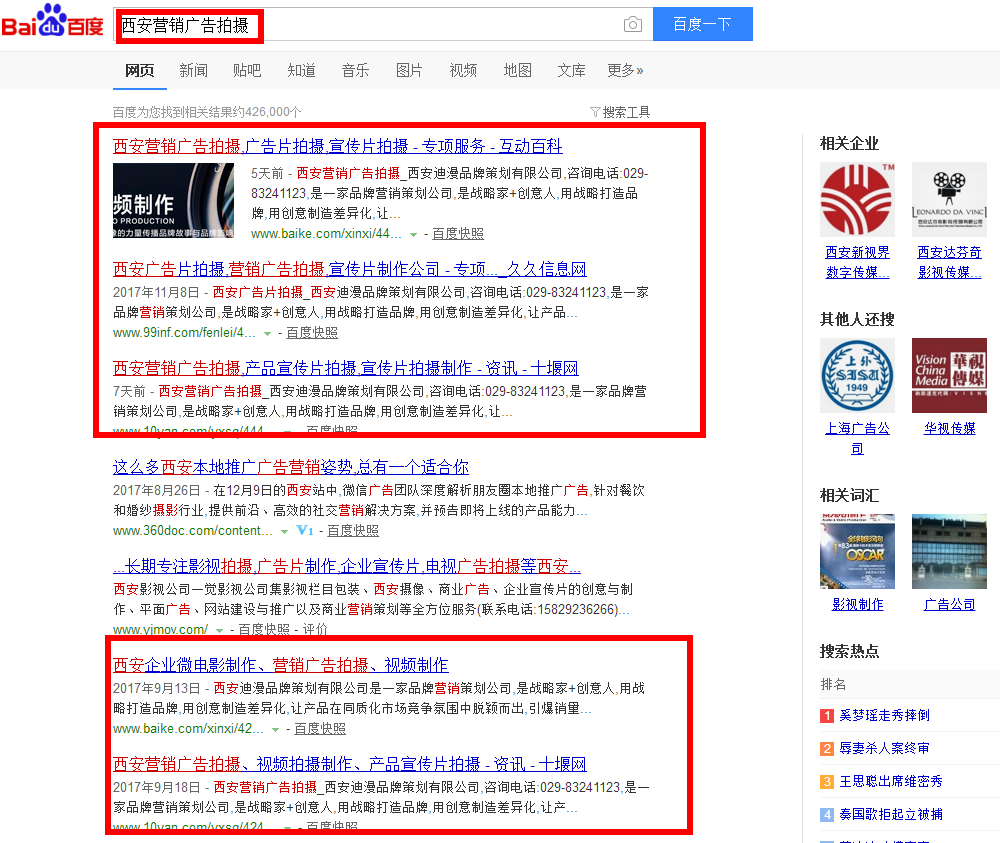Open result titled 西安营销广告拍摄_广告片拍摄 互动百科
1000x843 pixels.
pyautogui.click(x=337, y=146)
